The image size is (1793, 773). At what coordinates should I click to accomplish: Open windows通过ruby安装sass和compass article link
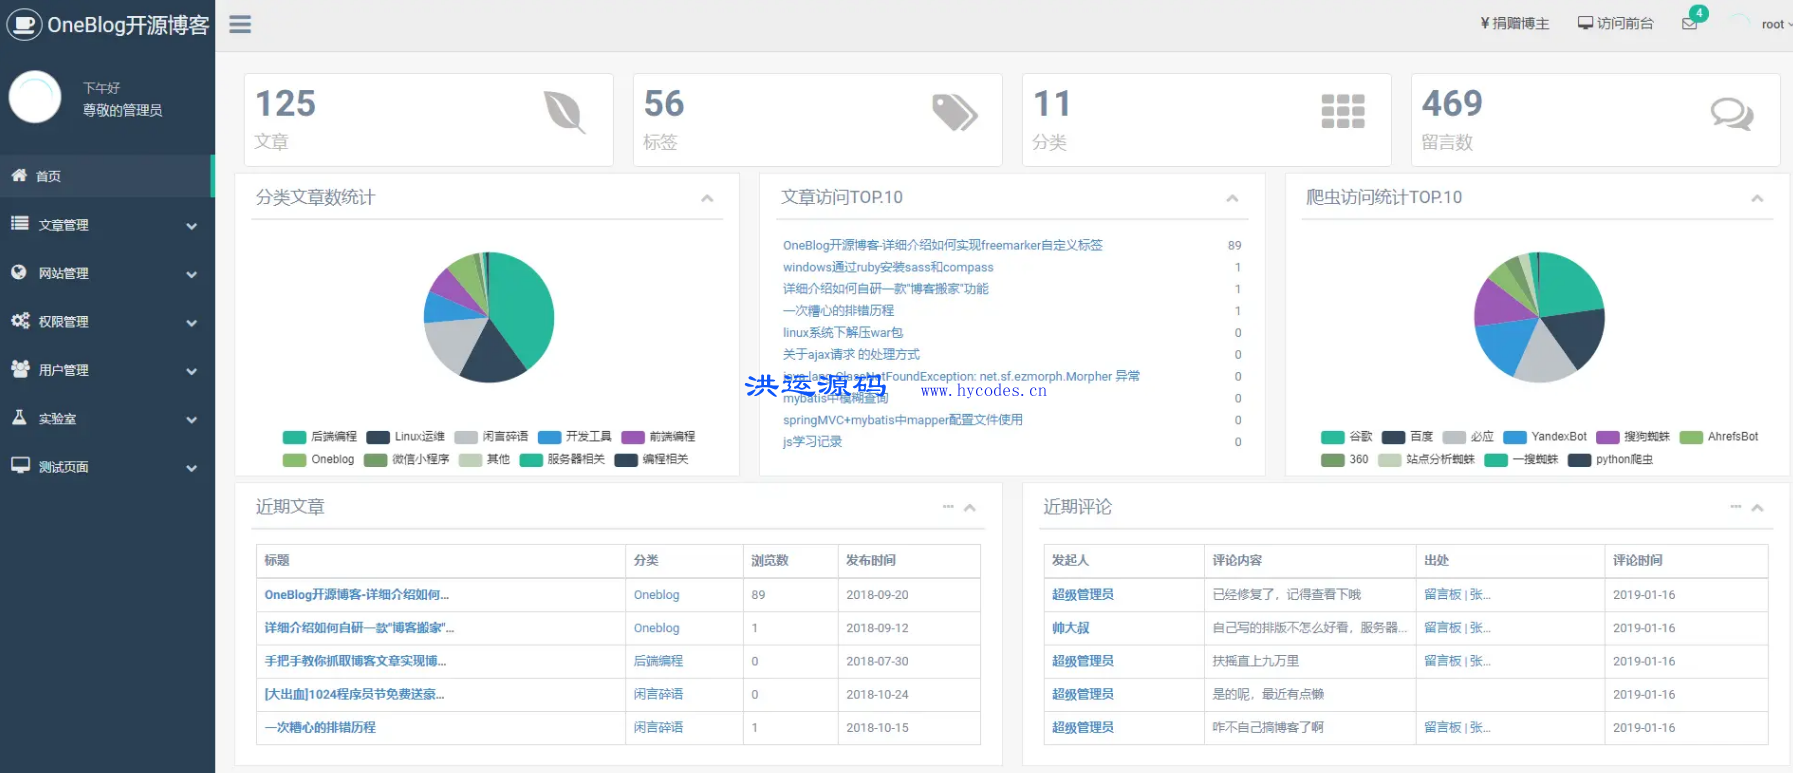point(888,267)
